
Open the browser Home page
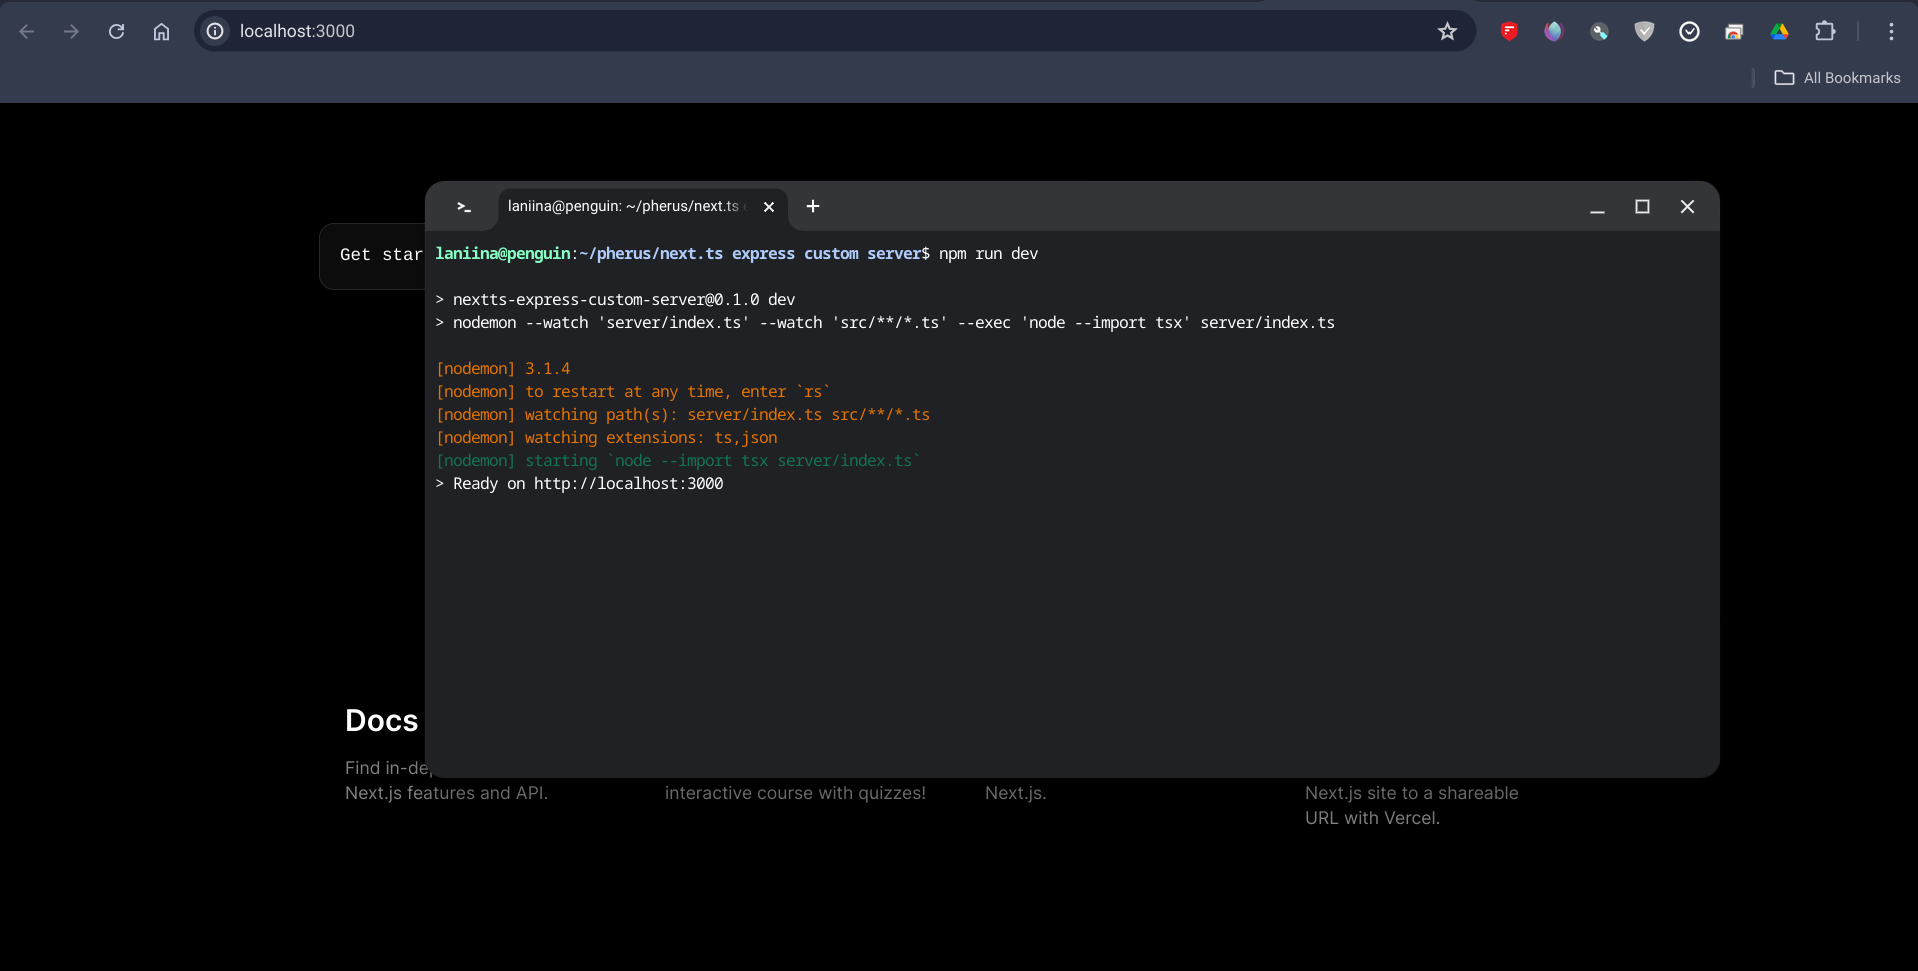point(161,31)
